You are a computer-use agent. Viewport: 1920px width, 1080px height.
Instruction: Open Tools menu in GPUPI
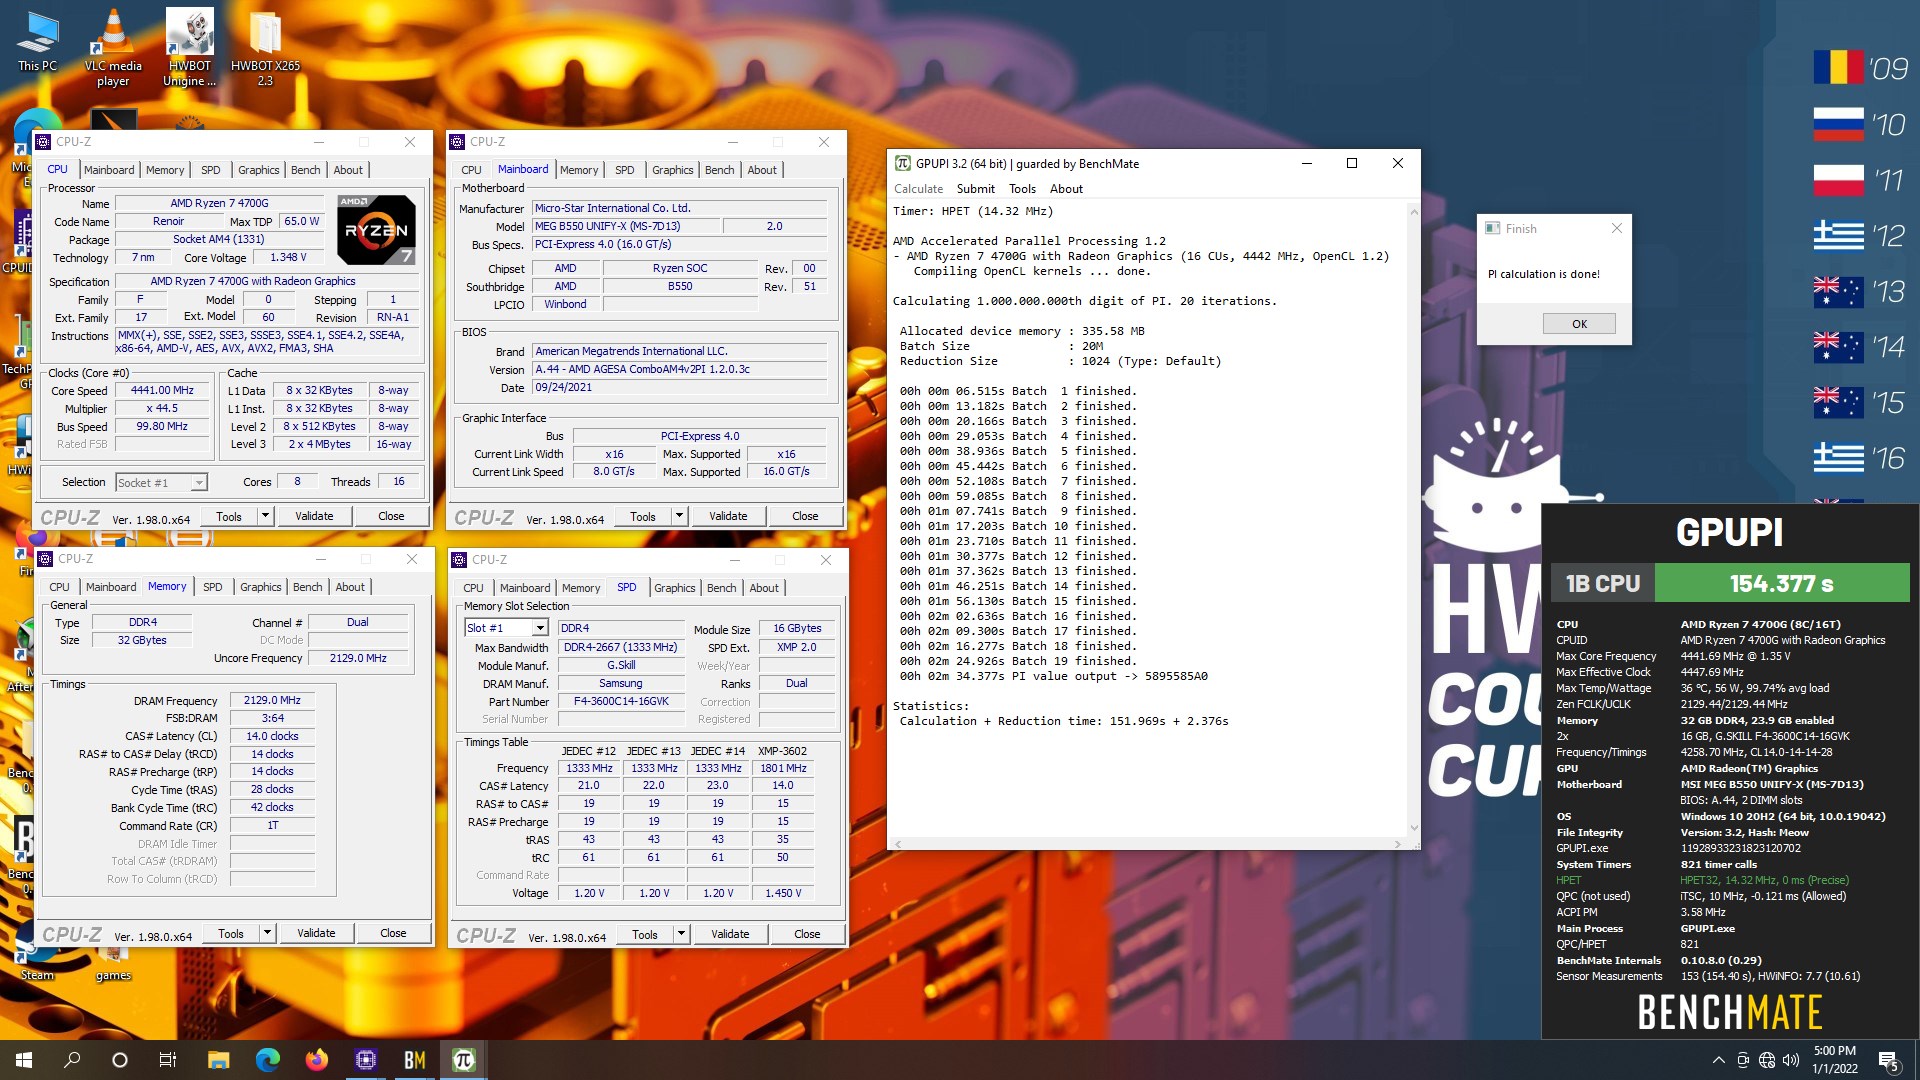pyautogui.click(x=1022, y=189)
